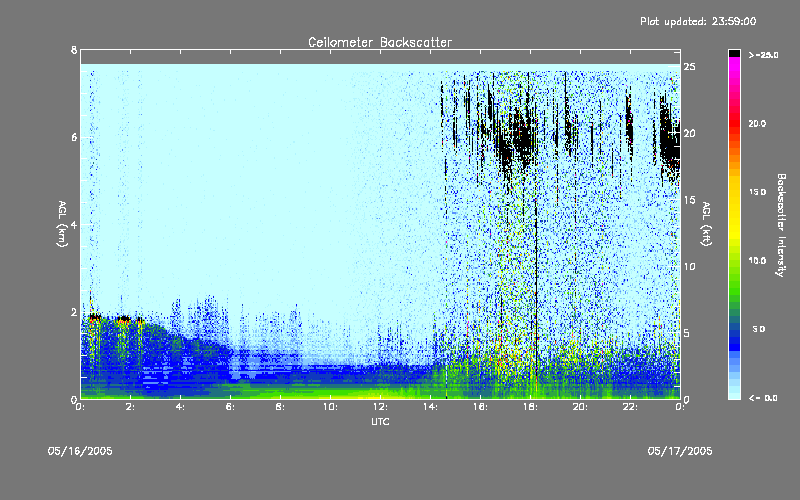Viewport: 800px width, 500px height.
Task: Click the '<= 0.0' colorbar label
Action: pos(763,398)
